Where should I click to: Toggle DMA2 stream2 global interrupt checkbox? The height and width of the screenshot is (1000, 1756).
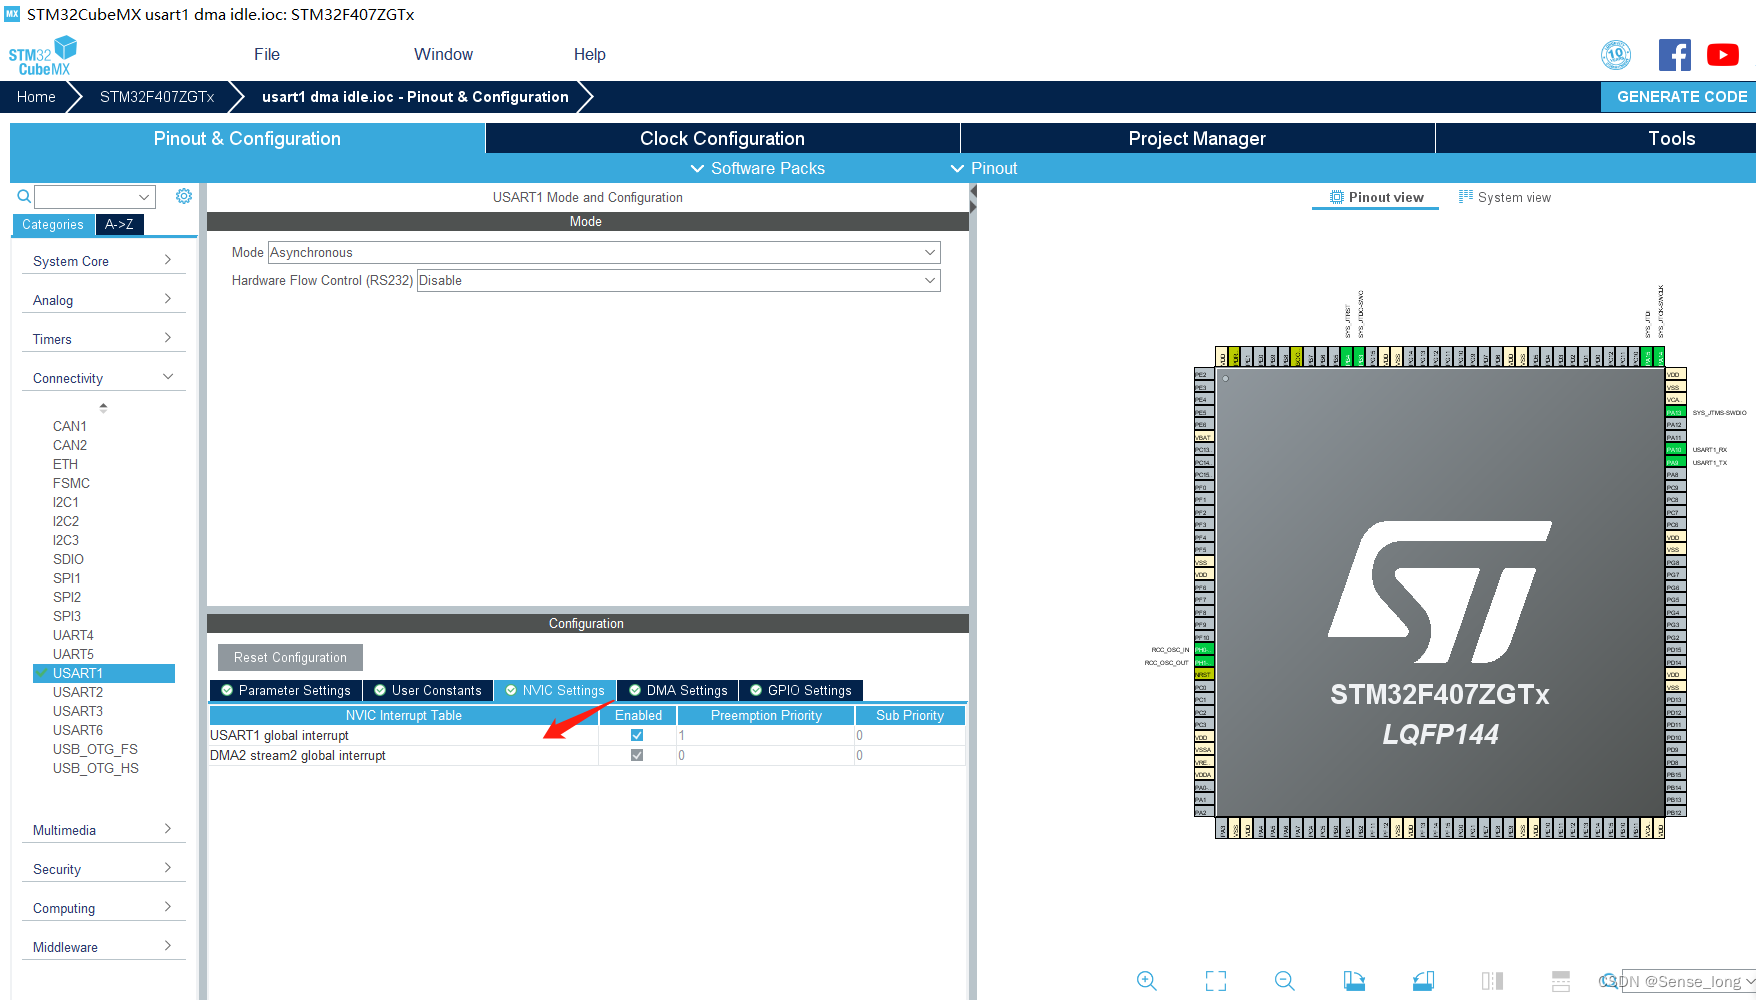[637, 755]
